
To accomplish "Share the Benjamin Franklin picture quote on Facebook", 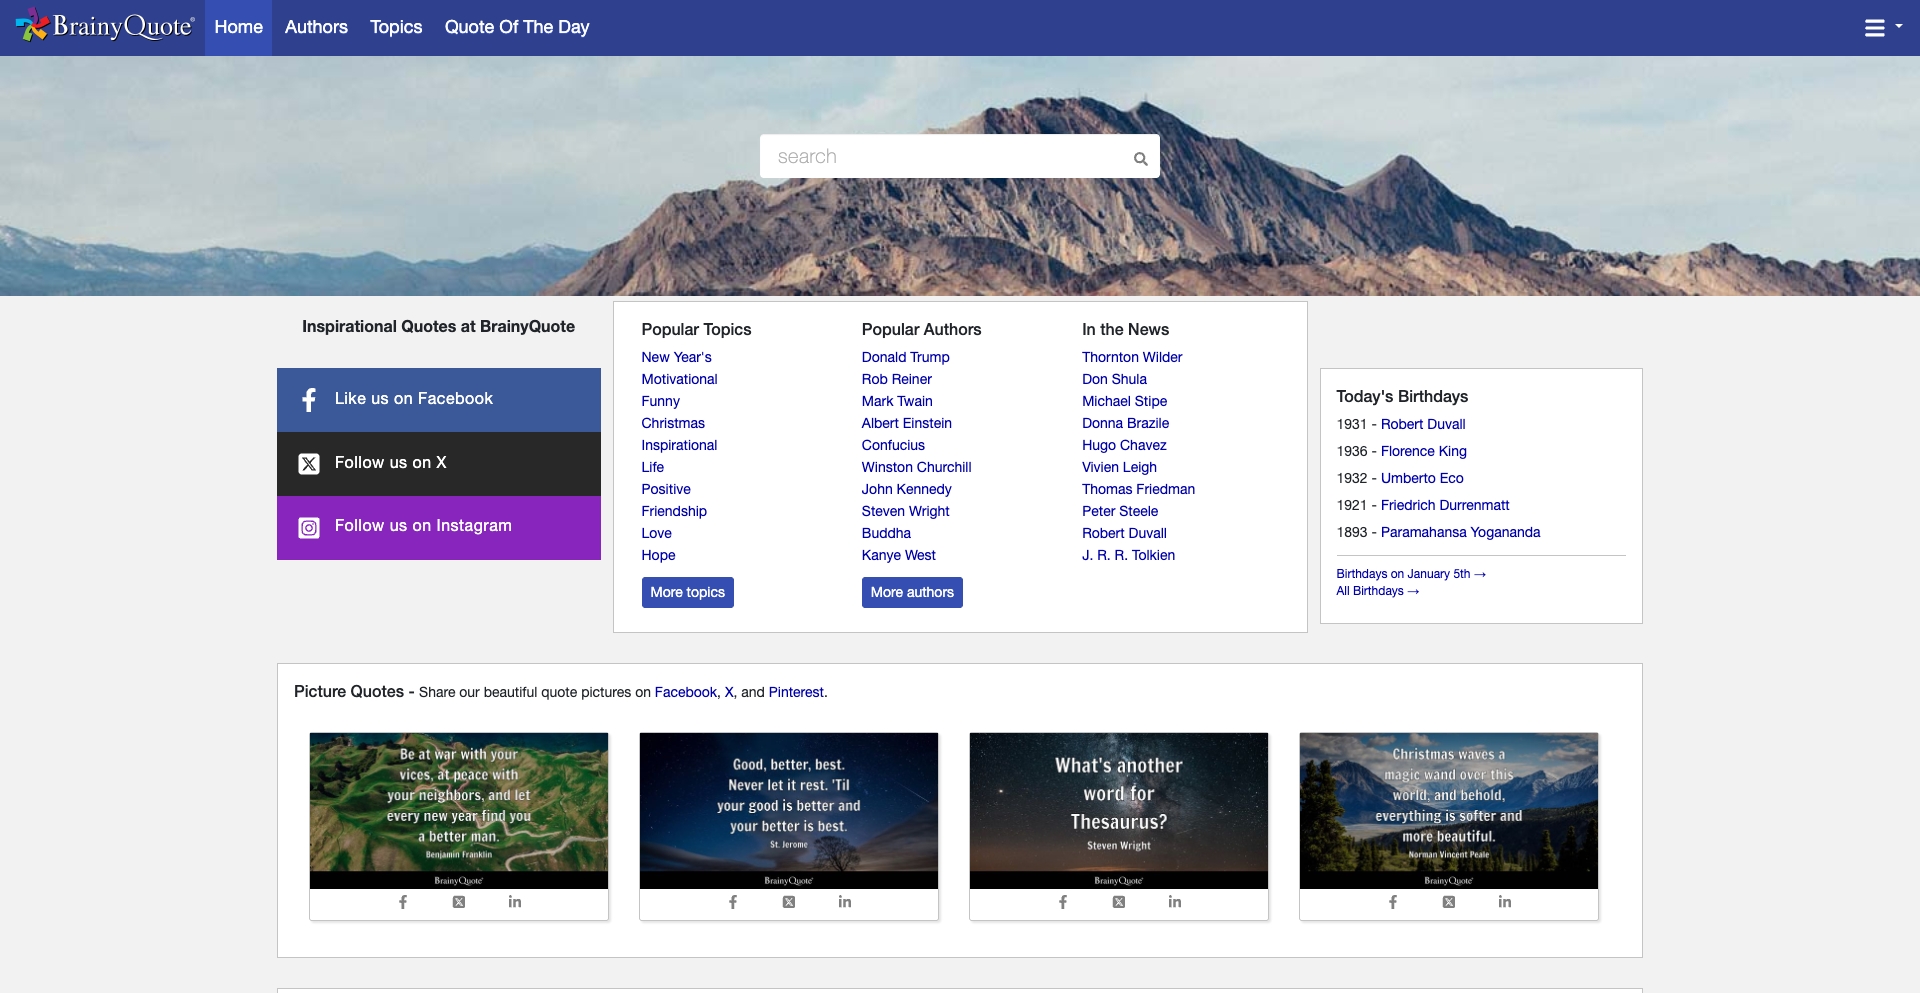I will pos(402,901).
